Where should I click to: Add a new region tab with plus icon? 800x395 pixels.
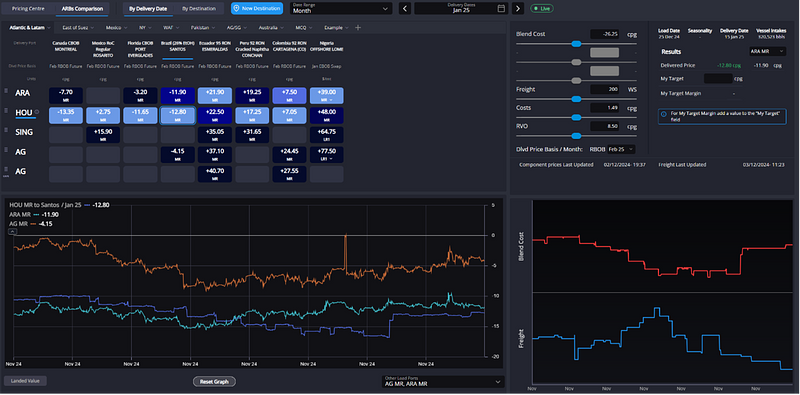(x=358, y=28)
